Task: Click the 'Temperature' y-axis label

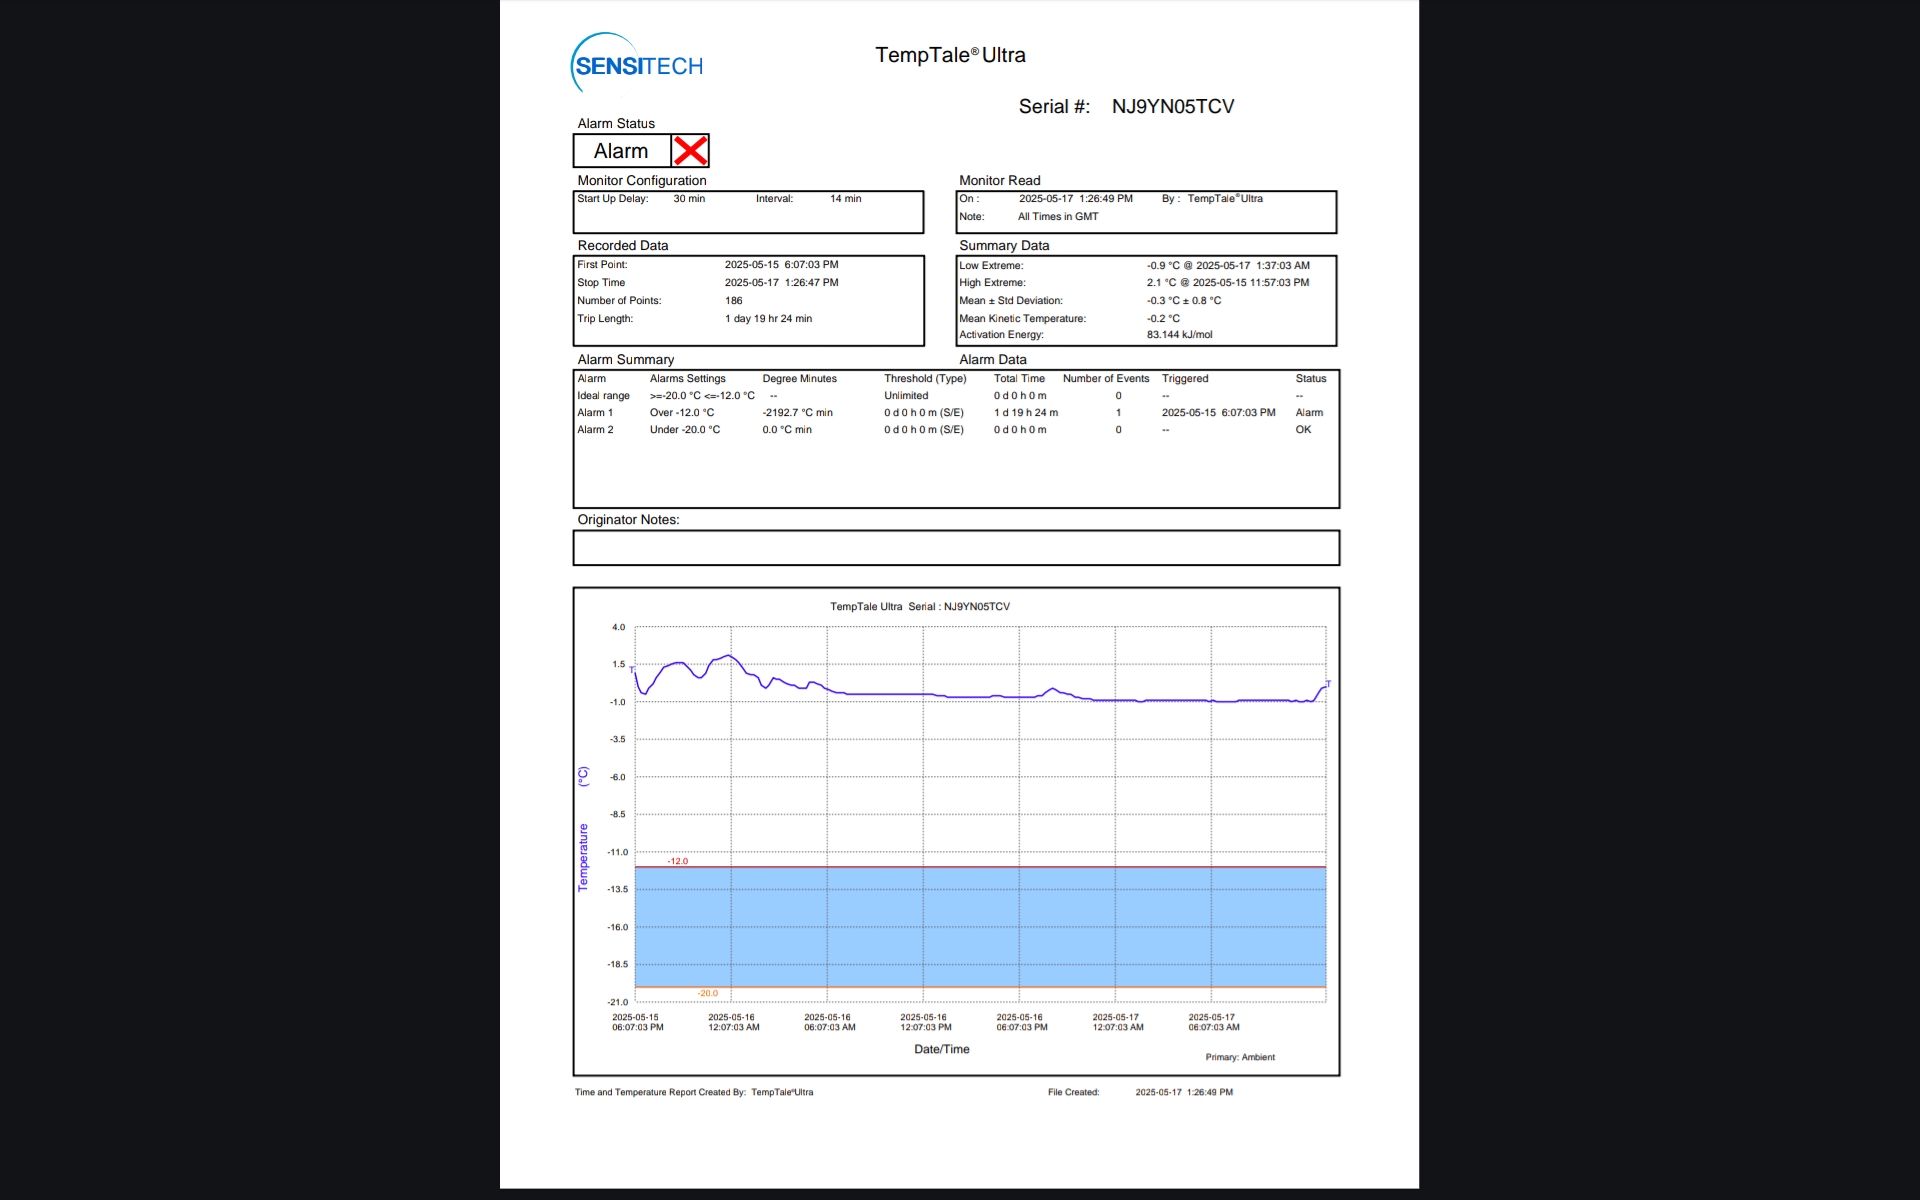Action: [x=583, y=857]
